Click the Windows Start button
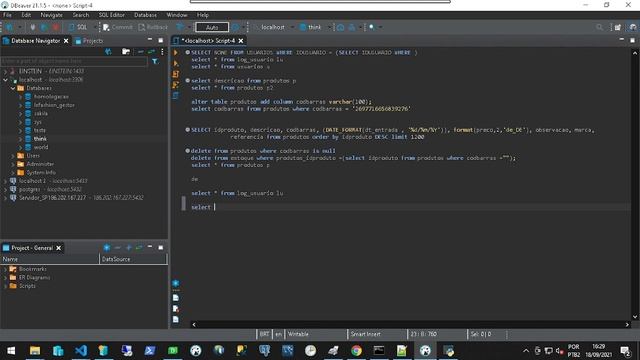640x360 pixels. 11,351
